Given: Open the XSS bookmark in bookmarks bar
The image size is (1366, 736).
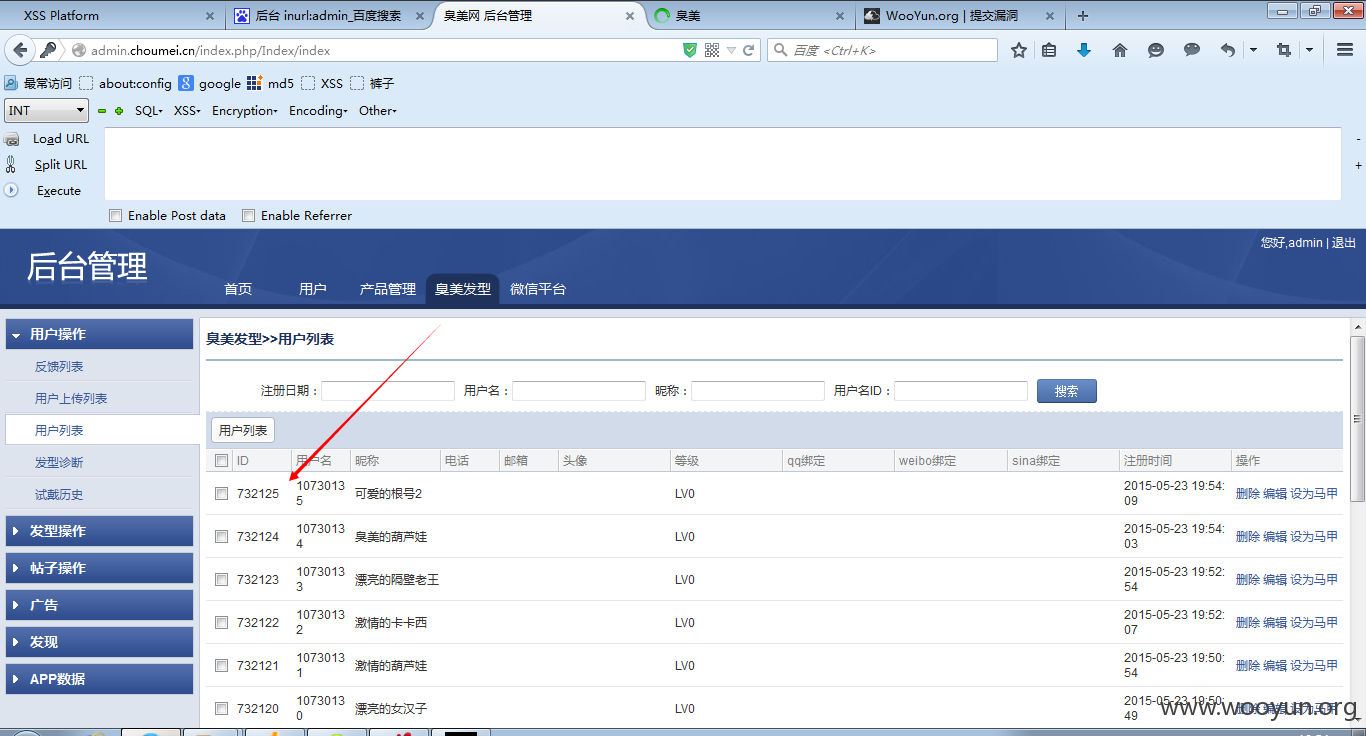Looking at the screenshot, I should 322,84.
